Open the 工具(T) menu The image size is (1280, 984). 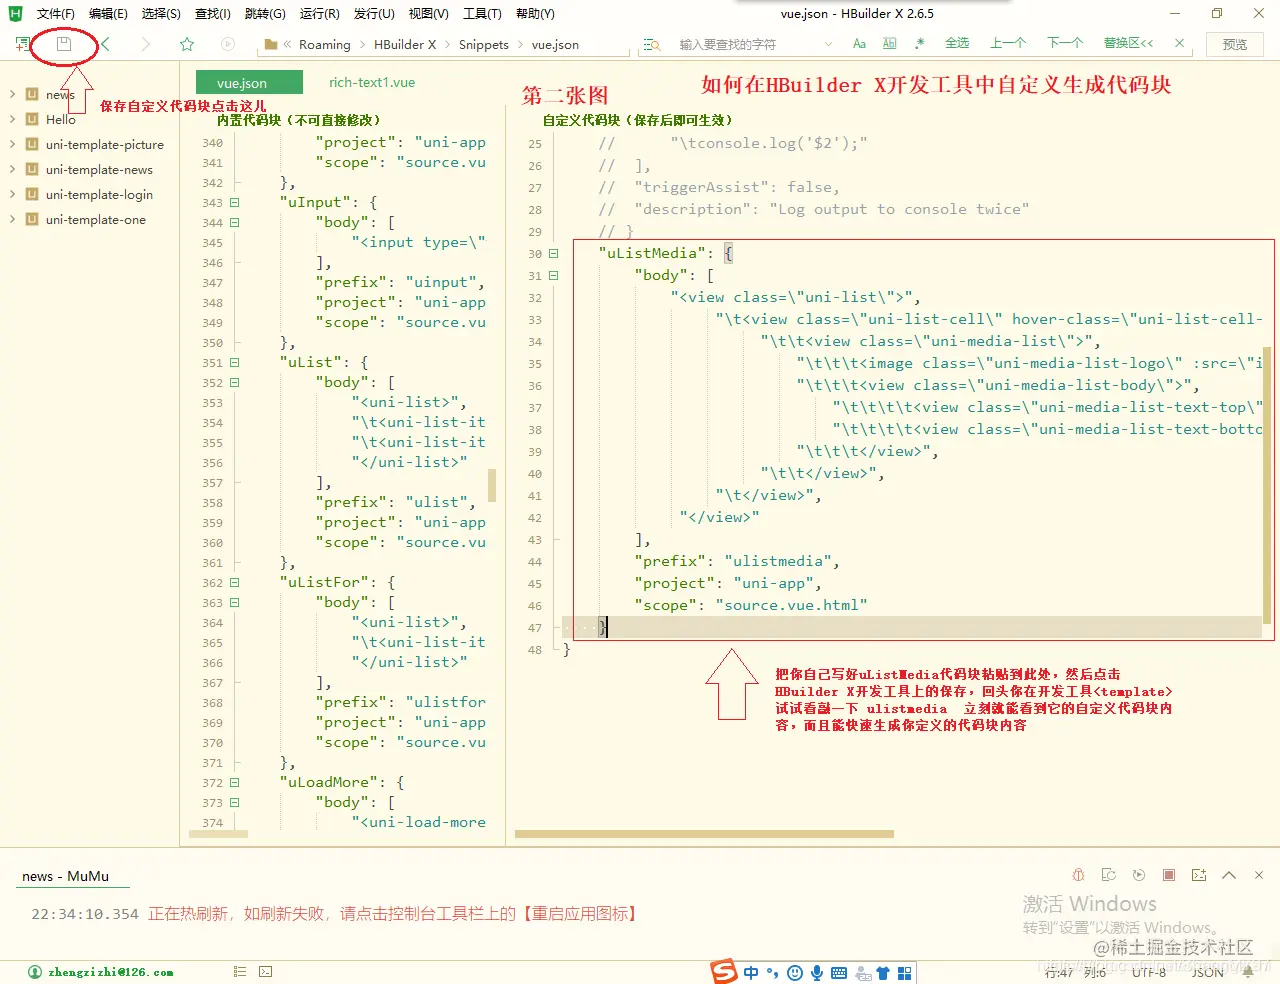point(482,13)
